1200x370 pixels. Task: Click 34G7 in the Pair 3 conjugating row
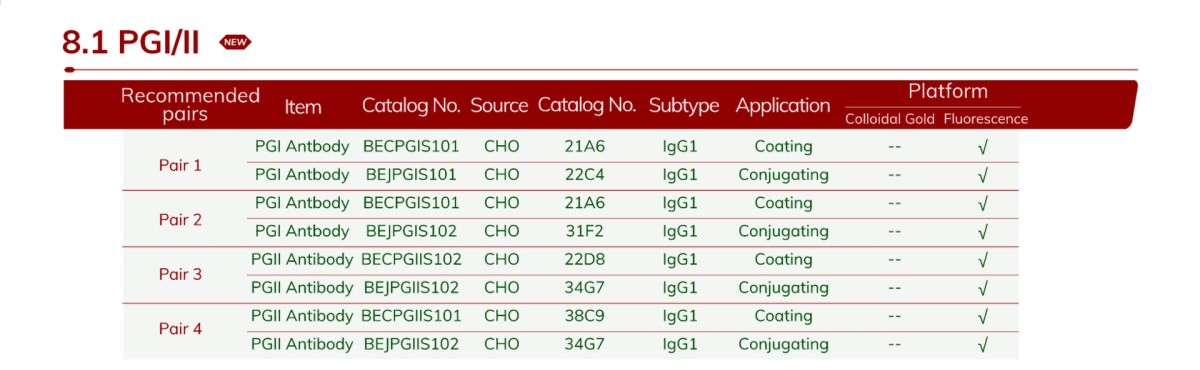pyautogui.click(x=585, y=288)
